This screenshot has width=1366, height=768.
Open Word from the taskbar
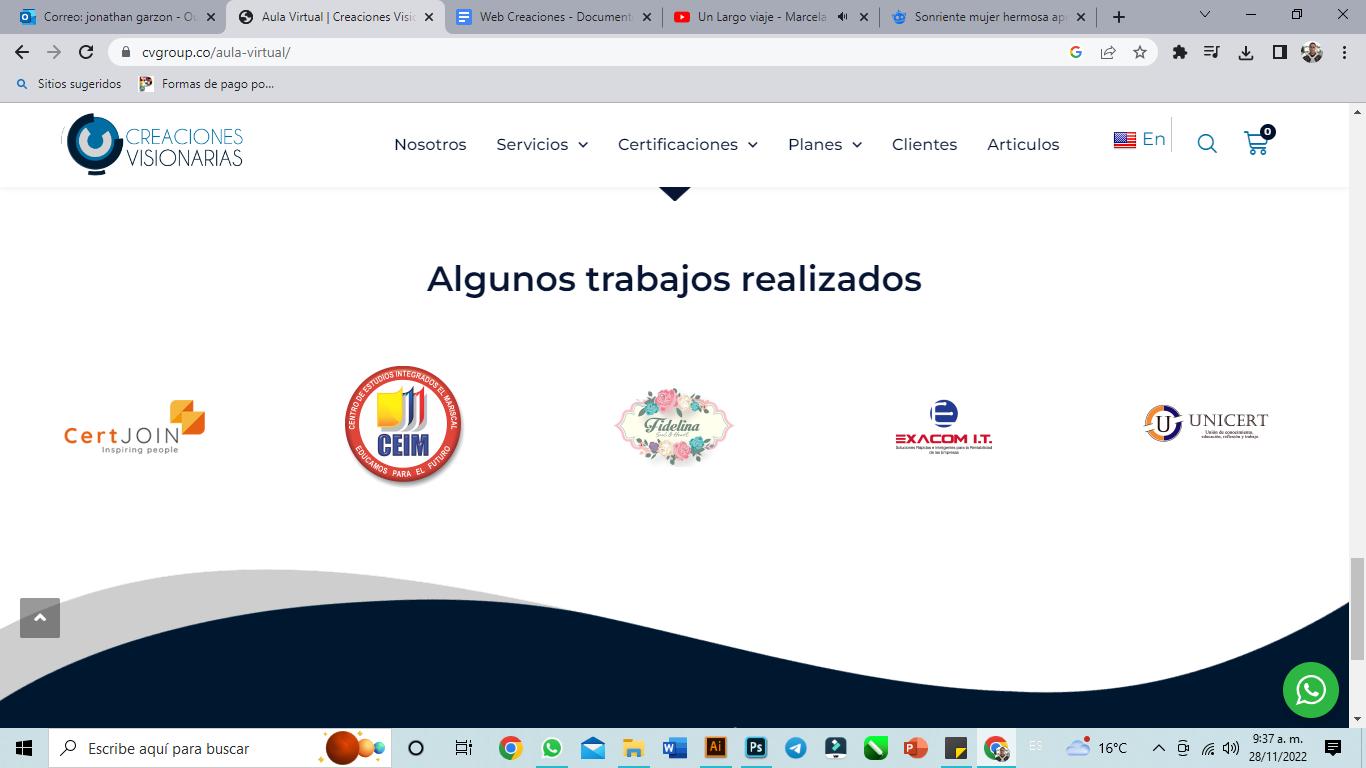674,748
